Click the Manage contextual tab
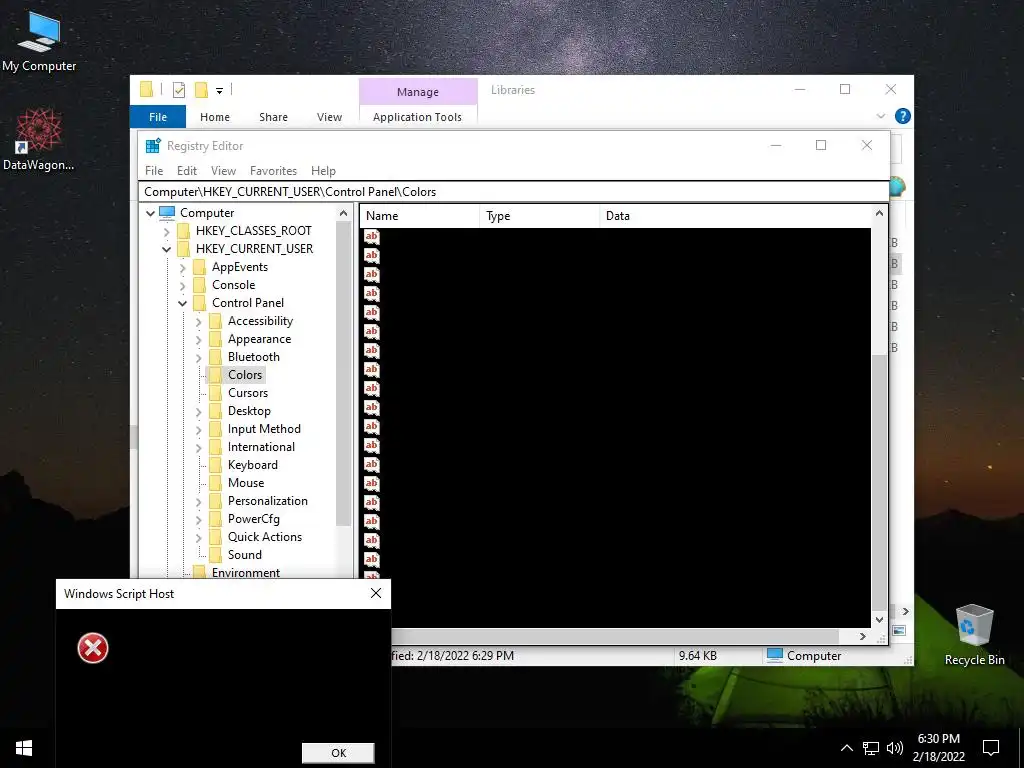1024x768 pixels. point(418,91)
